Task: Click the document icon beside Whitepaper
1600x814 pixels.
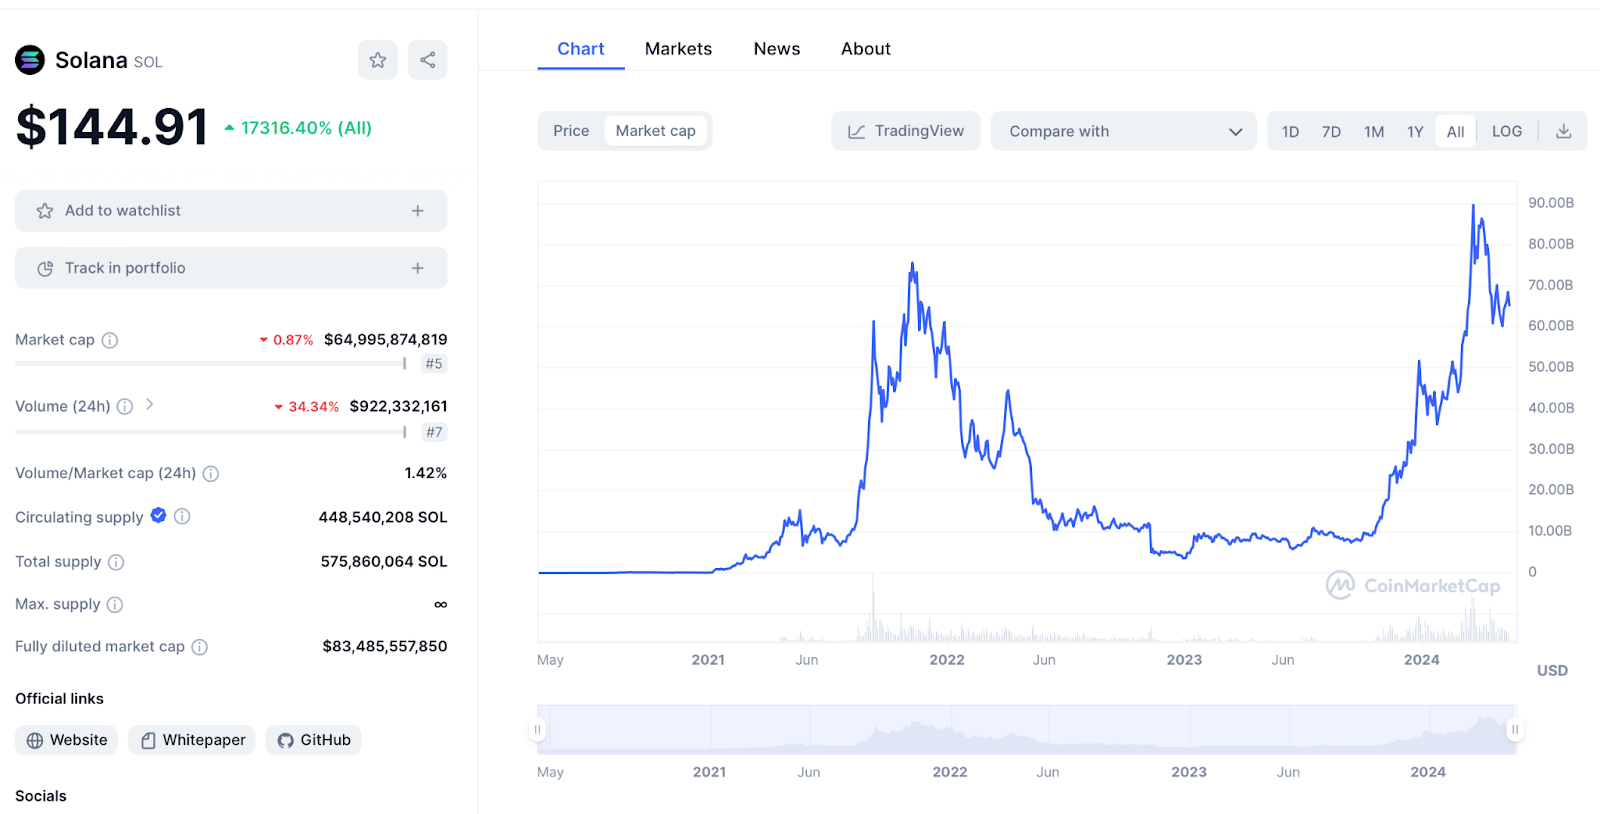Action: pyautogui.click(x=148, y=740)
